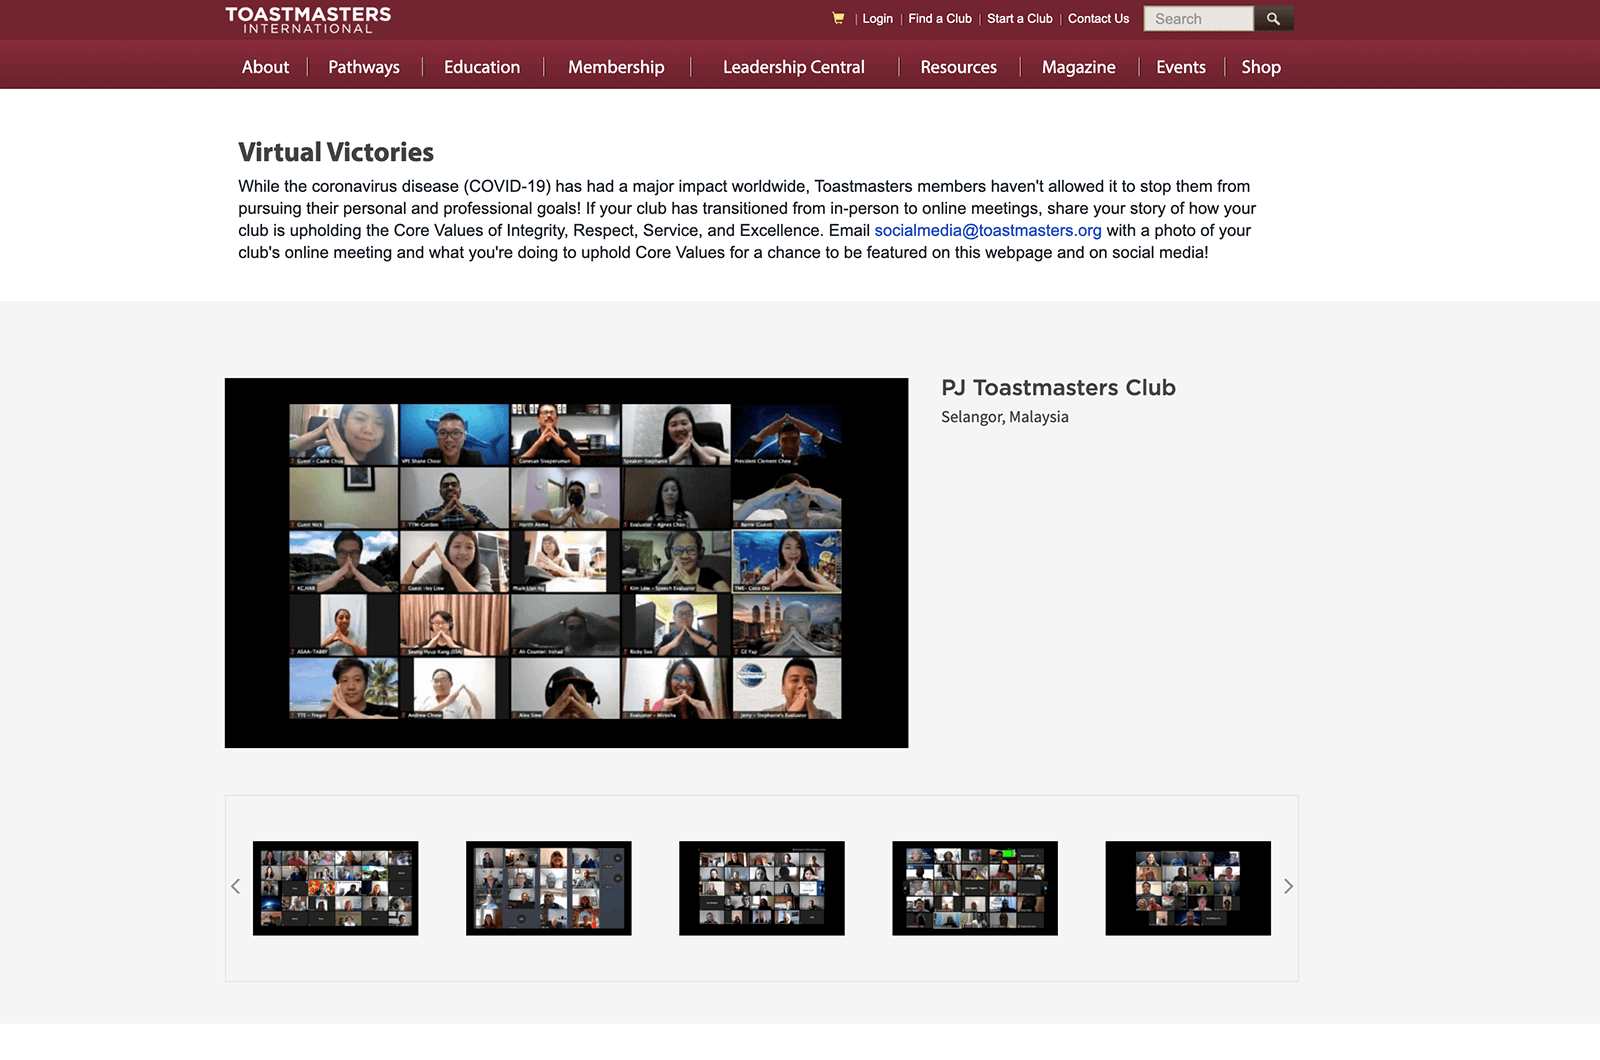Select the first carousel thumbnail
The image size is (1600, 1060).
(x=336, y=888)
